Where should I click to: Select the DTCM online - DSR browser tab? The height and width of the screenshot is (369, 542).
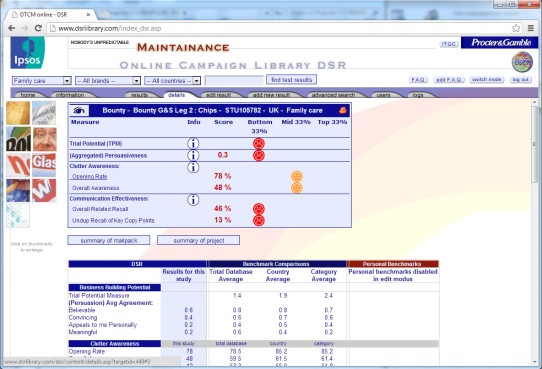pyautogui.click(x=50, y=15)
